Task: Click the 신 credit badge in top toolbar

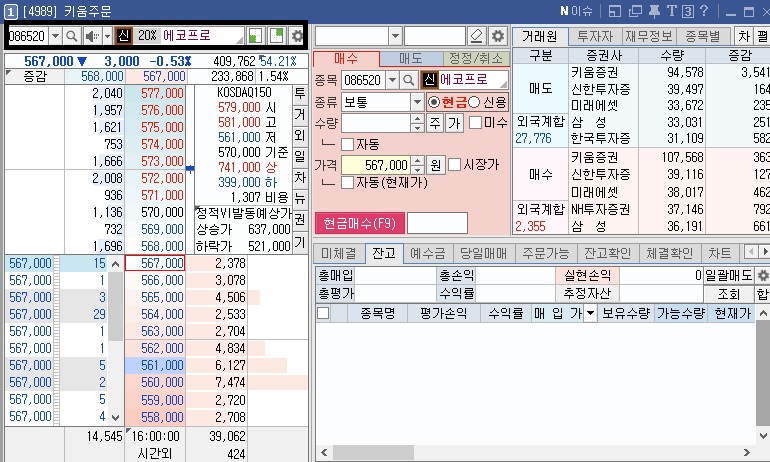Action: click(x=124, y=36)
